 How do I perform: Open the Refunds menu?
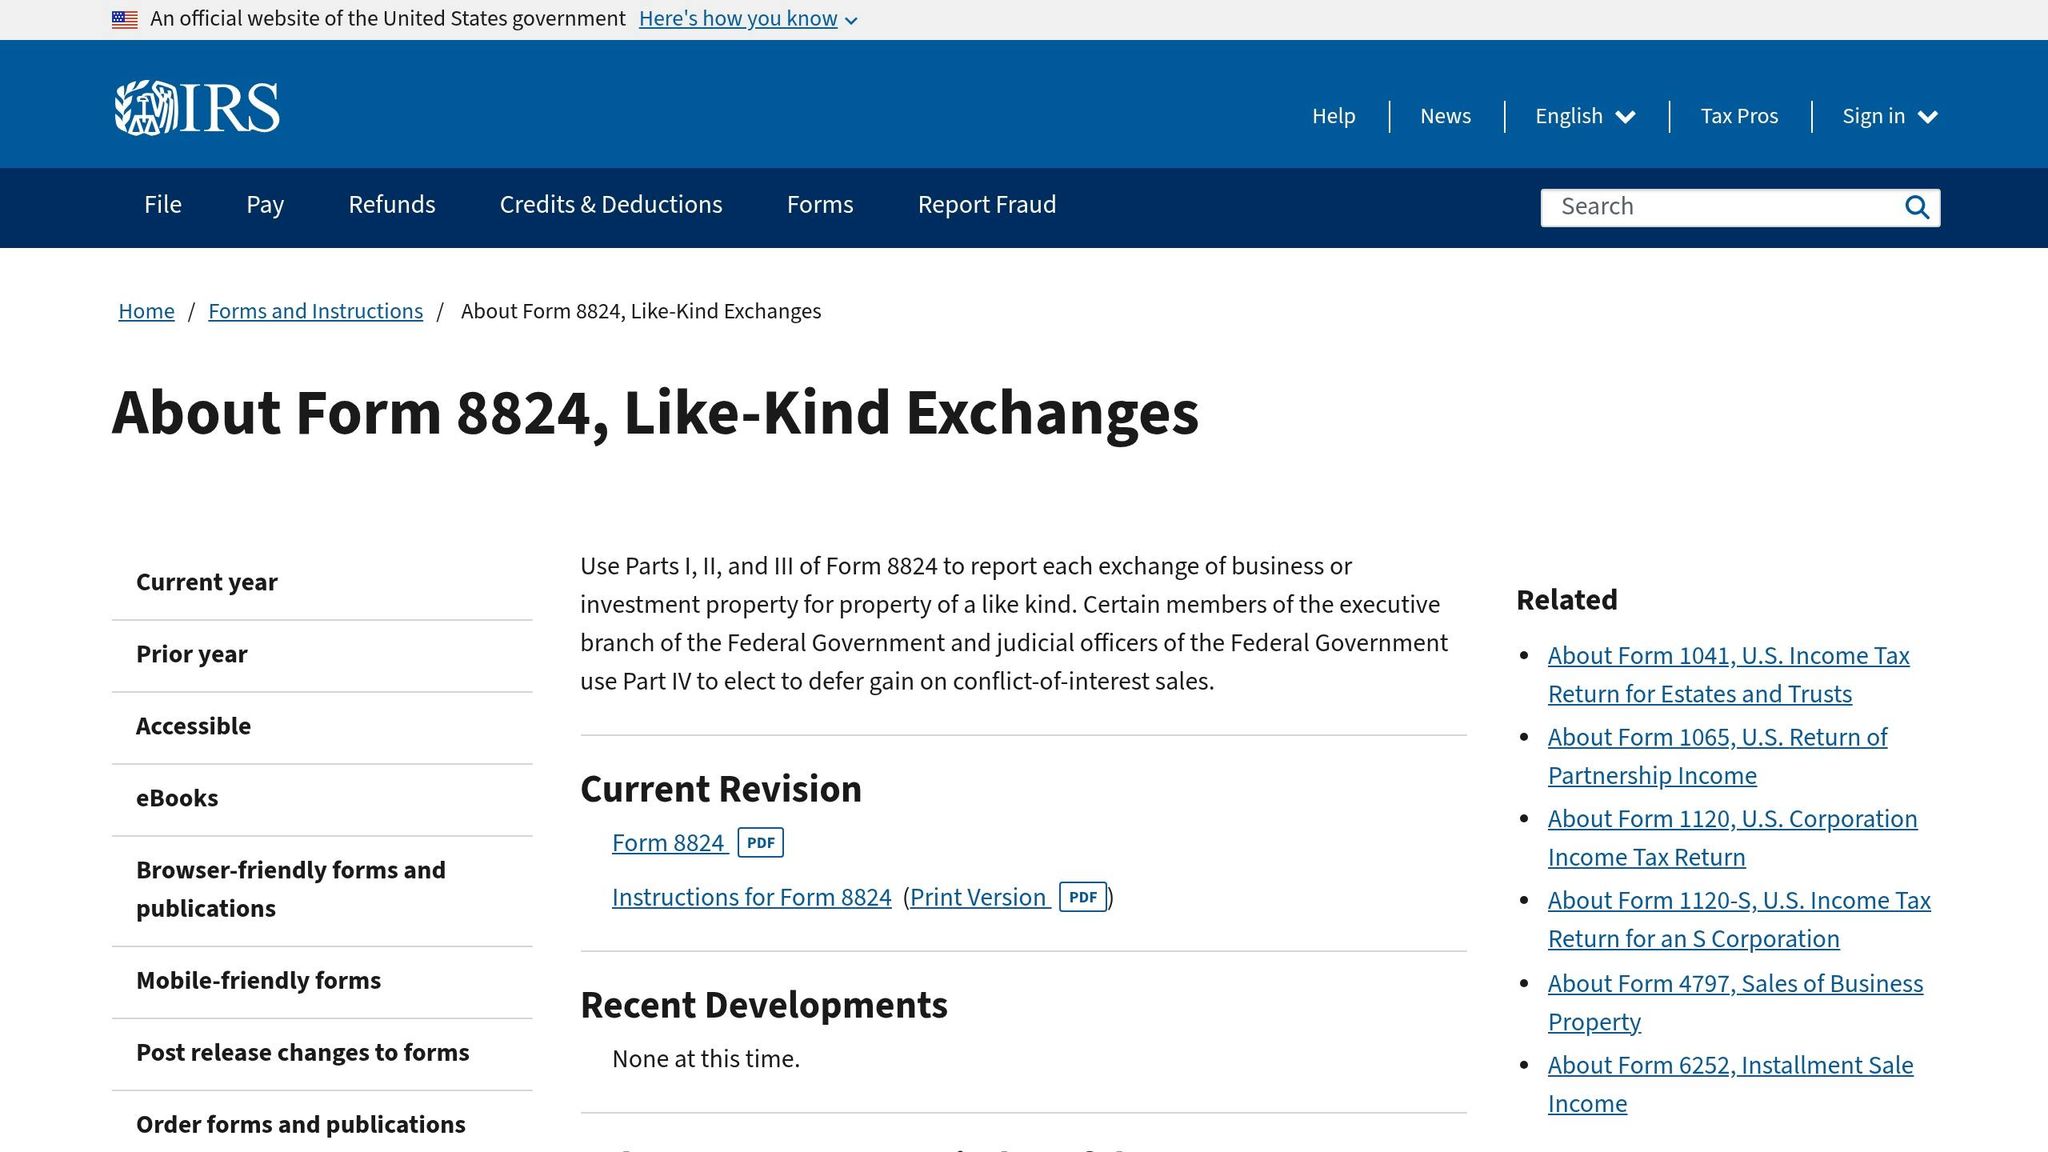(x=392, y=205)
